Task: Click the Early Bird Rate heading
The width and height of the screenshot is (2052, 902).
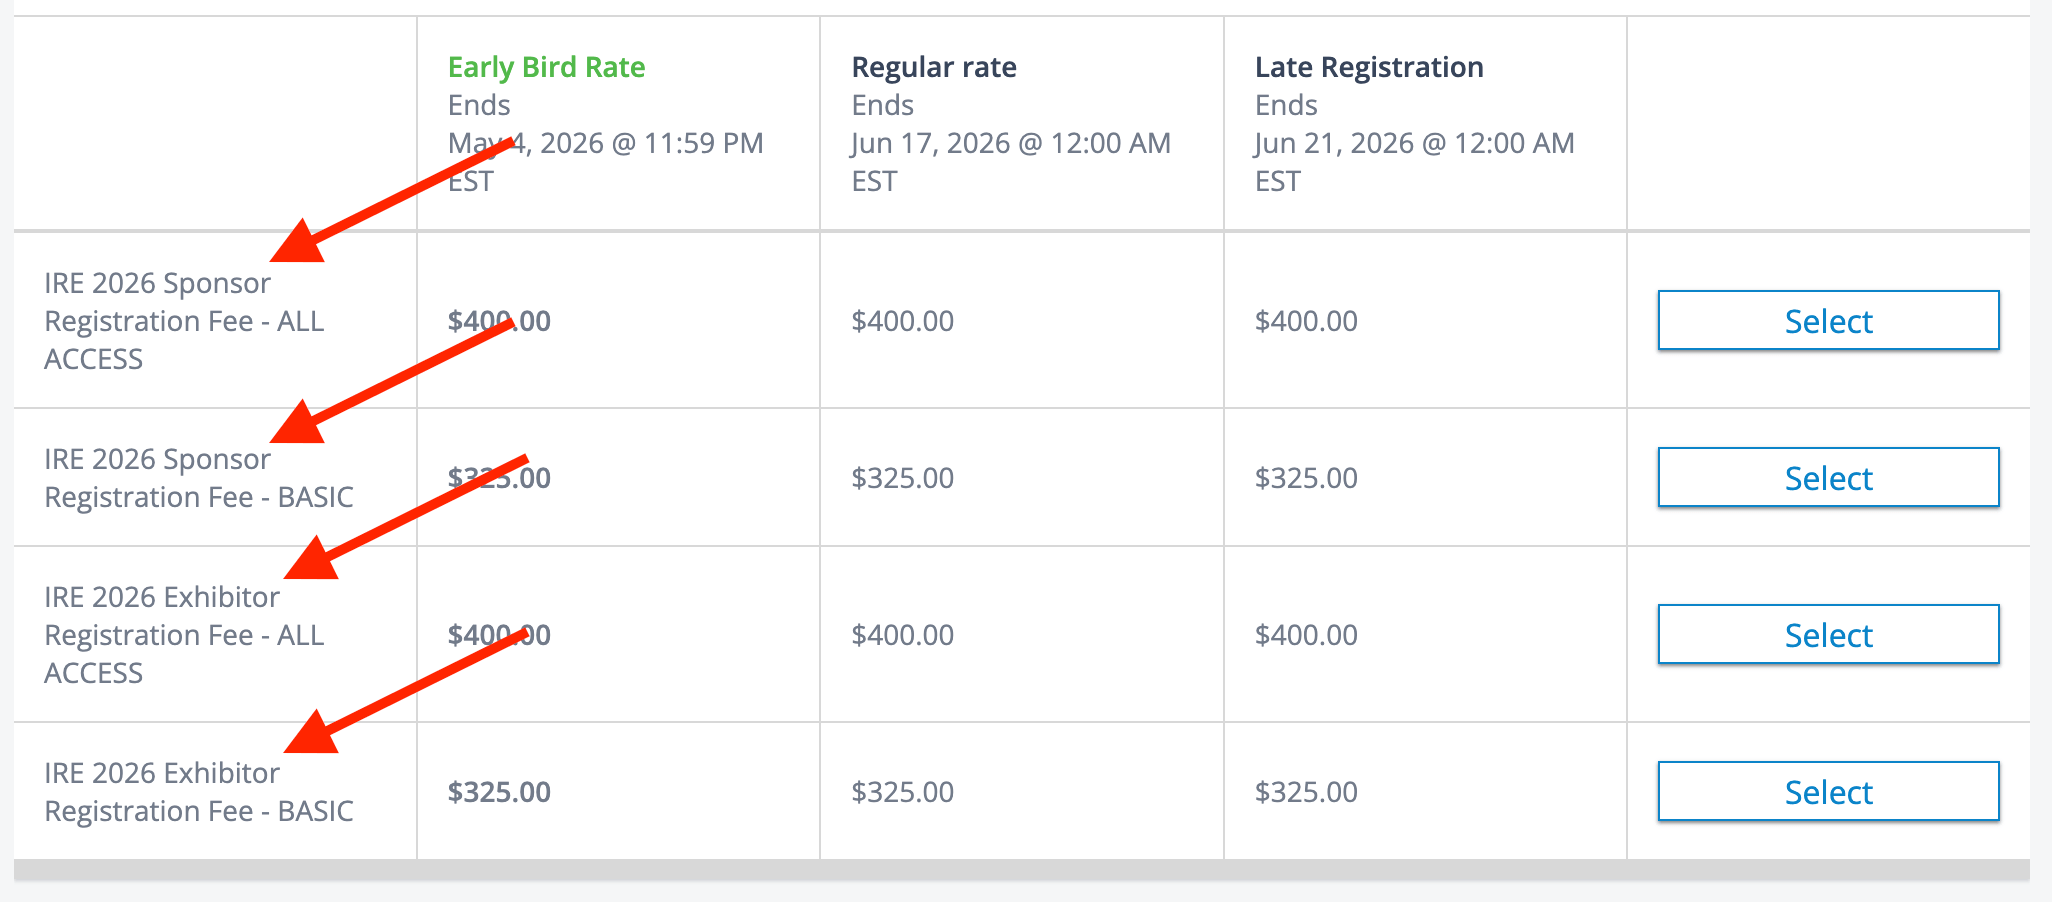Action: click(x=546, y=67)
